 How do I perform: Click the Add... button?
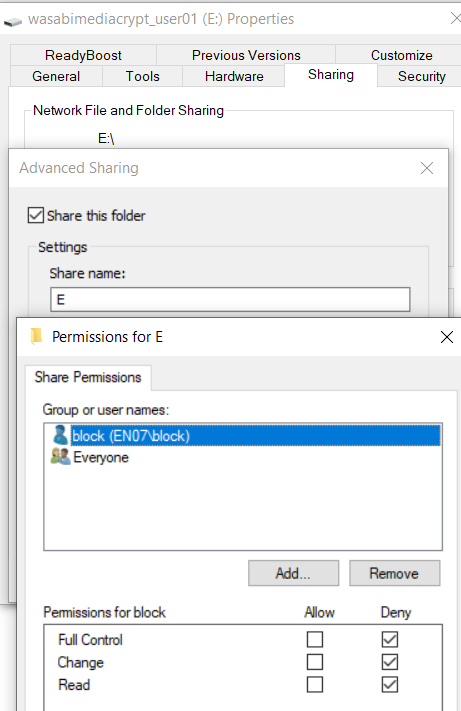[x=293, y=573]
